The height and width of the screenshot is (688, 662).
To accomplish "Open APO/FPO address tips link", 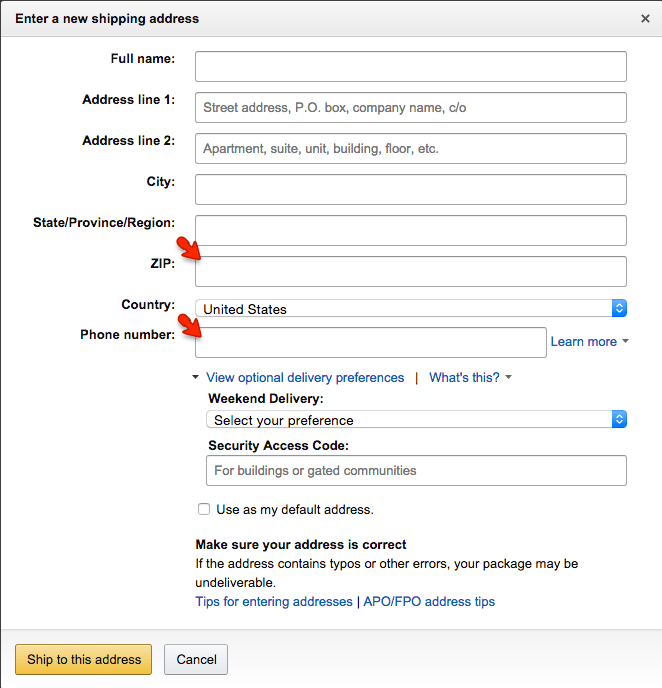I will click(429, 602).
